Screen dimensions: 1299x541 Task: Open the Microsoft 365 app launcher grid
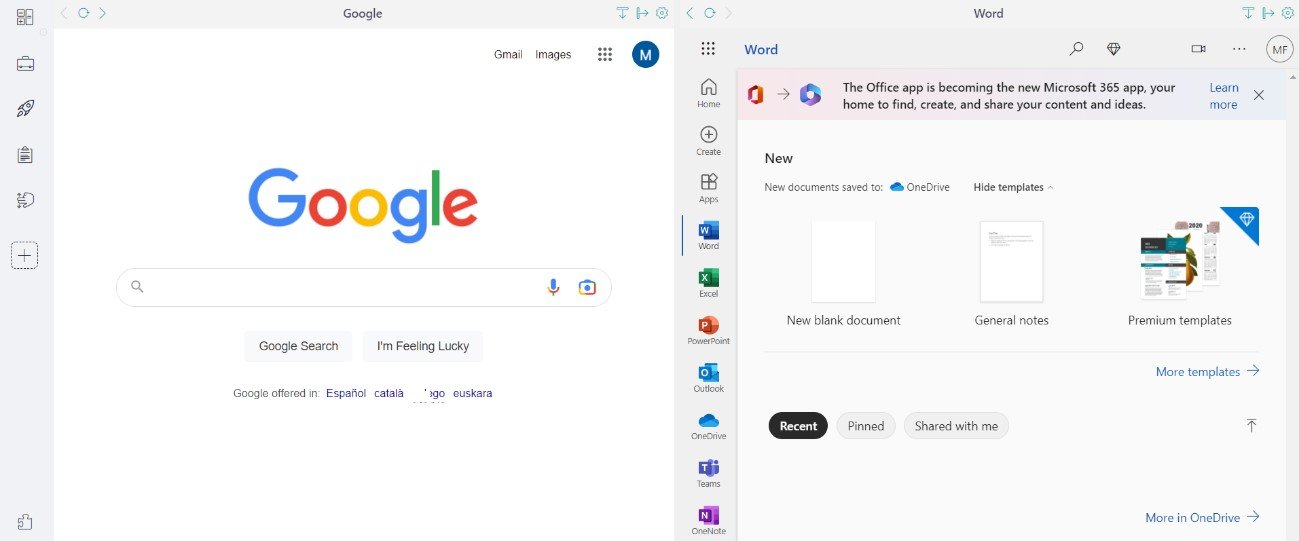708,49
